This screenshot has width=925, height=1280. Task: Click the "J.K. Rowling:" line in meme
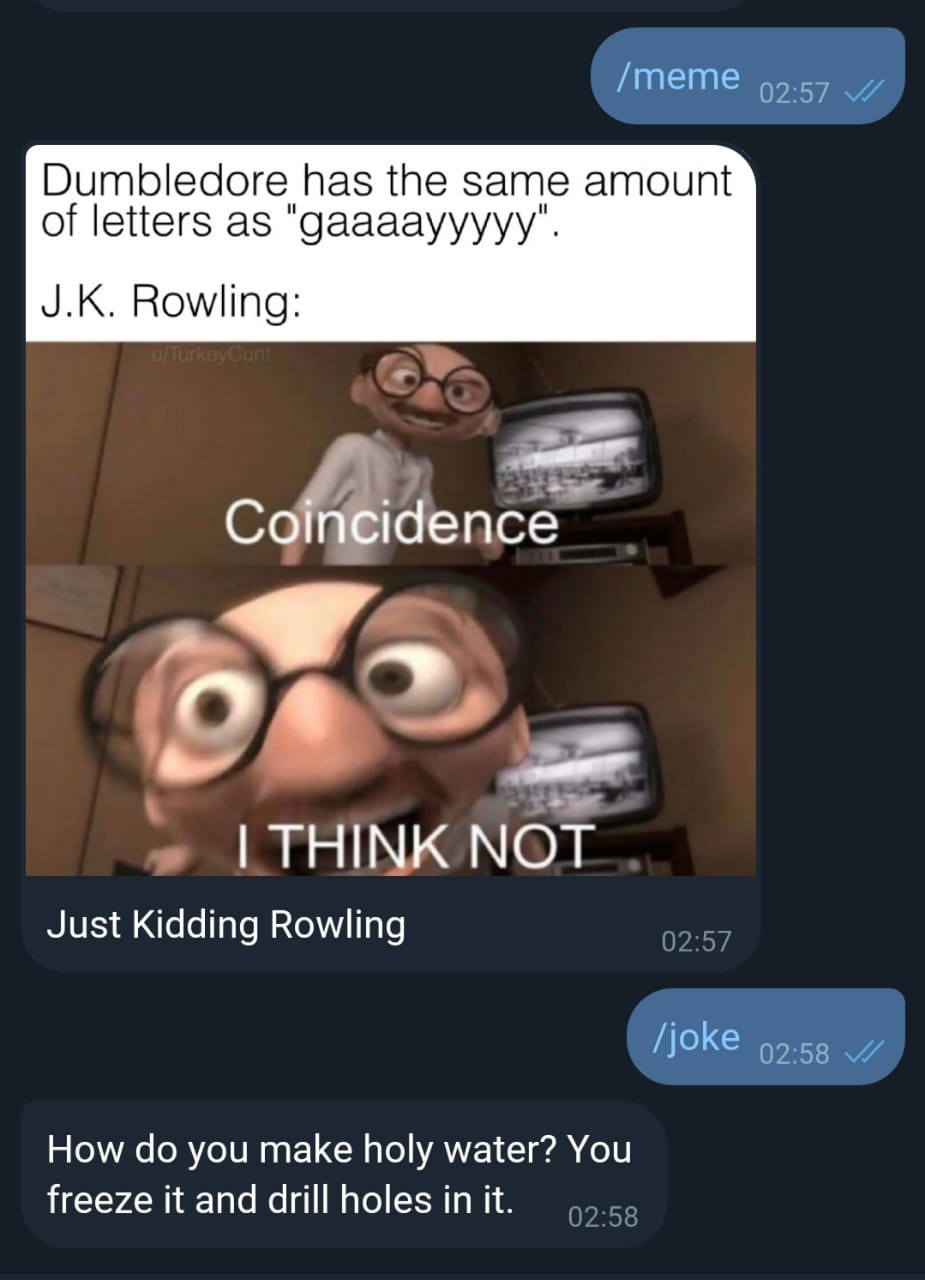pyautogui.click(x=169, y=300)
